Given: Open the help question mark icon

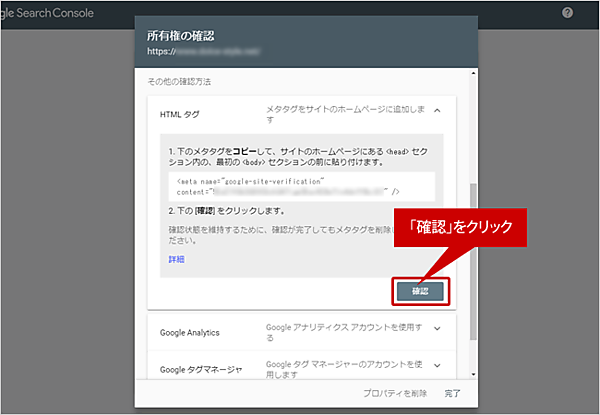Looking at the screenshot, I should pyautogui.click(x=567, y=13).
